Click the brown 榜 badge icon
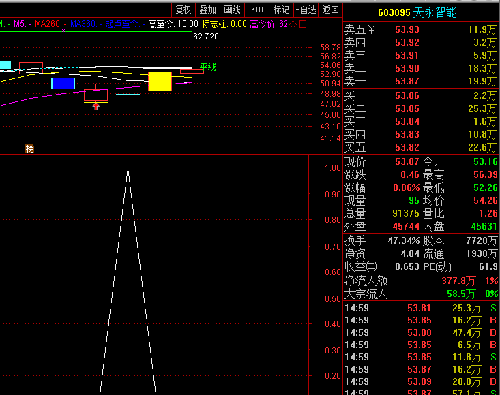Image resolution: width=500 pixels, height=395 pixels. [x=30, y=149]
